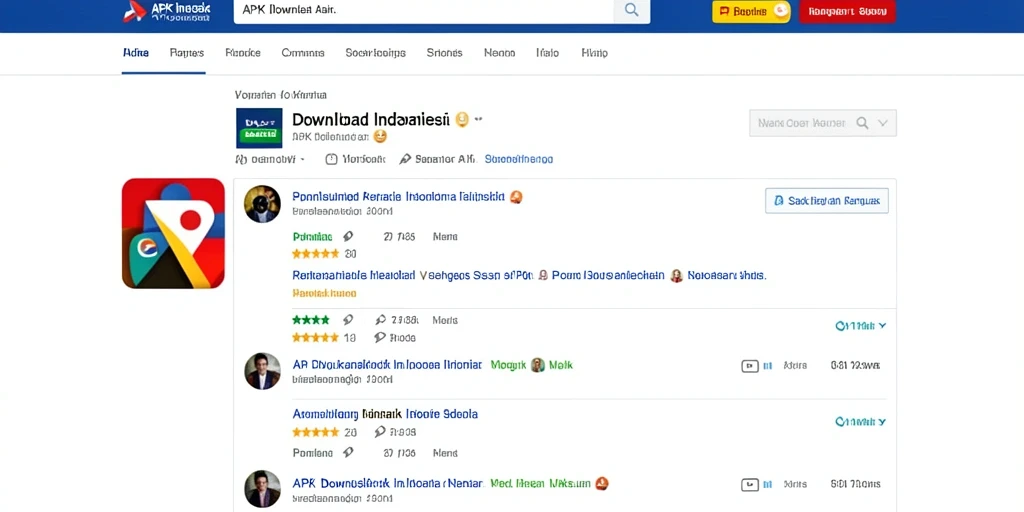1024x512 pixels.
Task: Open the 'Neoos' tab
Action: click(x=500, y=53)
